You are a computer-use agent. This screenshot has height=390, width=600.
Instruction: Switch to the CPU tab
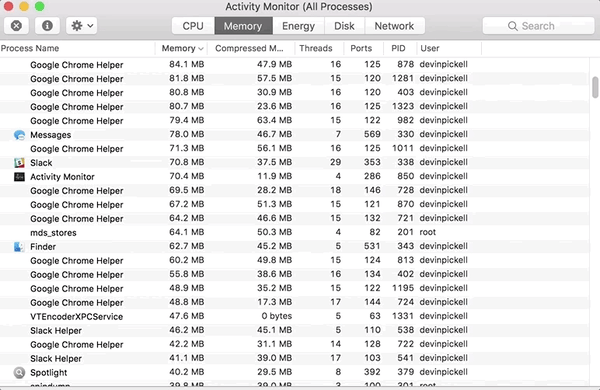tap(193, 26)
